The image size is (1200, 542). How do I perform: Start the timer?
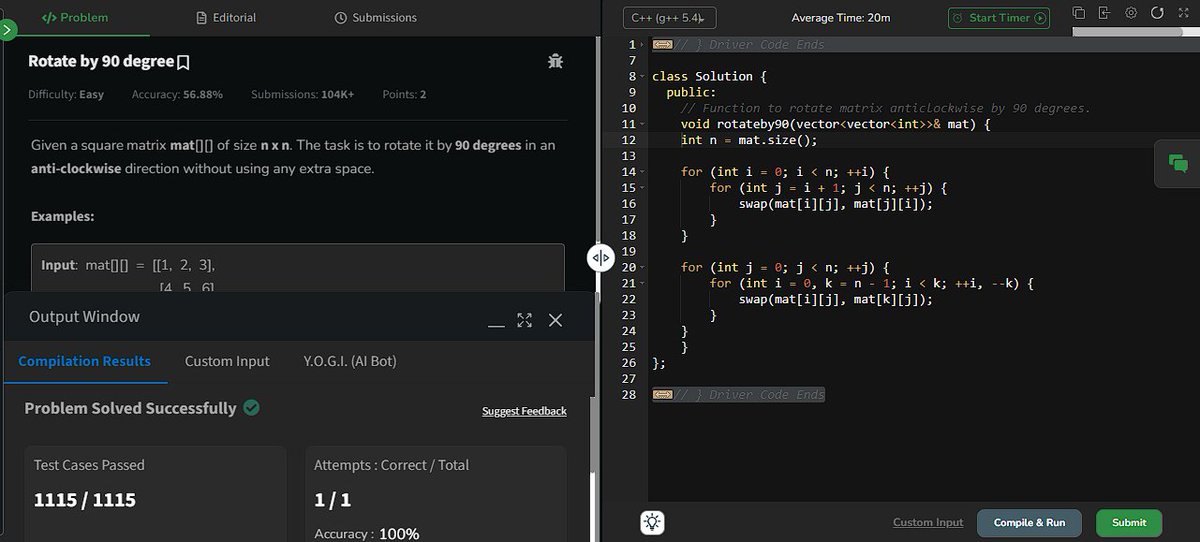999,18
